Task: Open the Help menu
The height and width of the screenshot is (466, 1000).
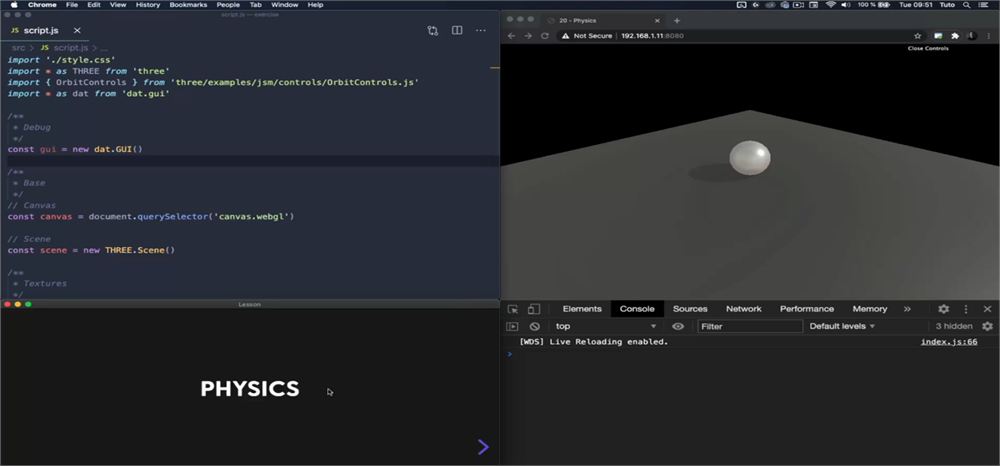Action: tap(315, 4)
